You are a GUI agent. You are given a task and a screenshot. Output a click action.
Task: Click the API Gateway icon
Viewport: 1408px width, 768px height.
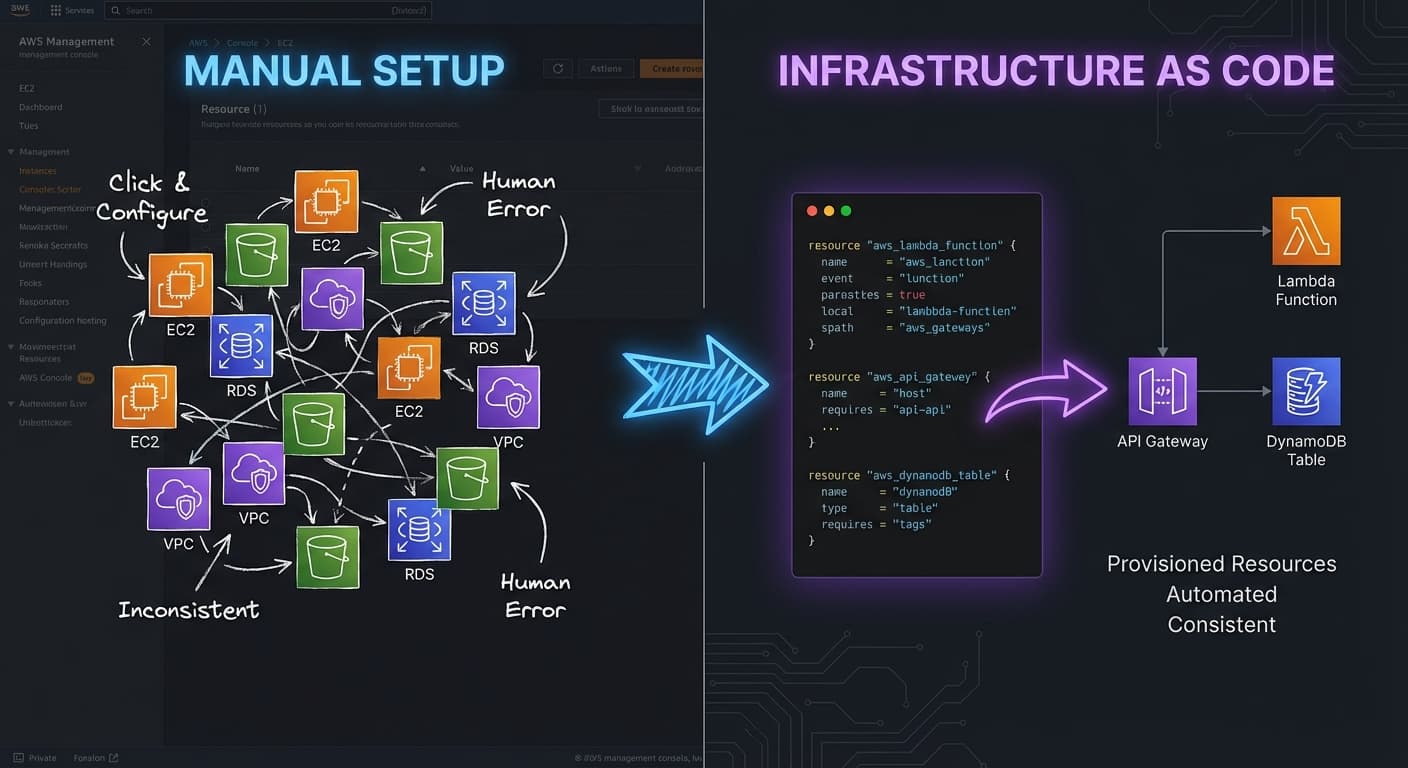click(x=1162, y=391)
